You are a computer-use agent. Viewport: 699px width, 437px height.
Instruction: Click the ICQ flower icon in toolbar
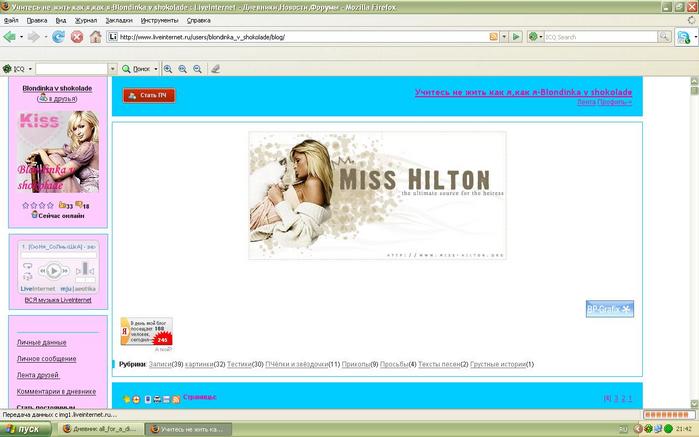point(7,69)
